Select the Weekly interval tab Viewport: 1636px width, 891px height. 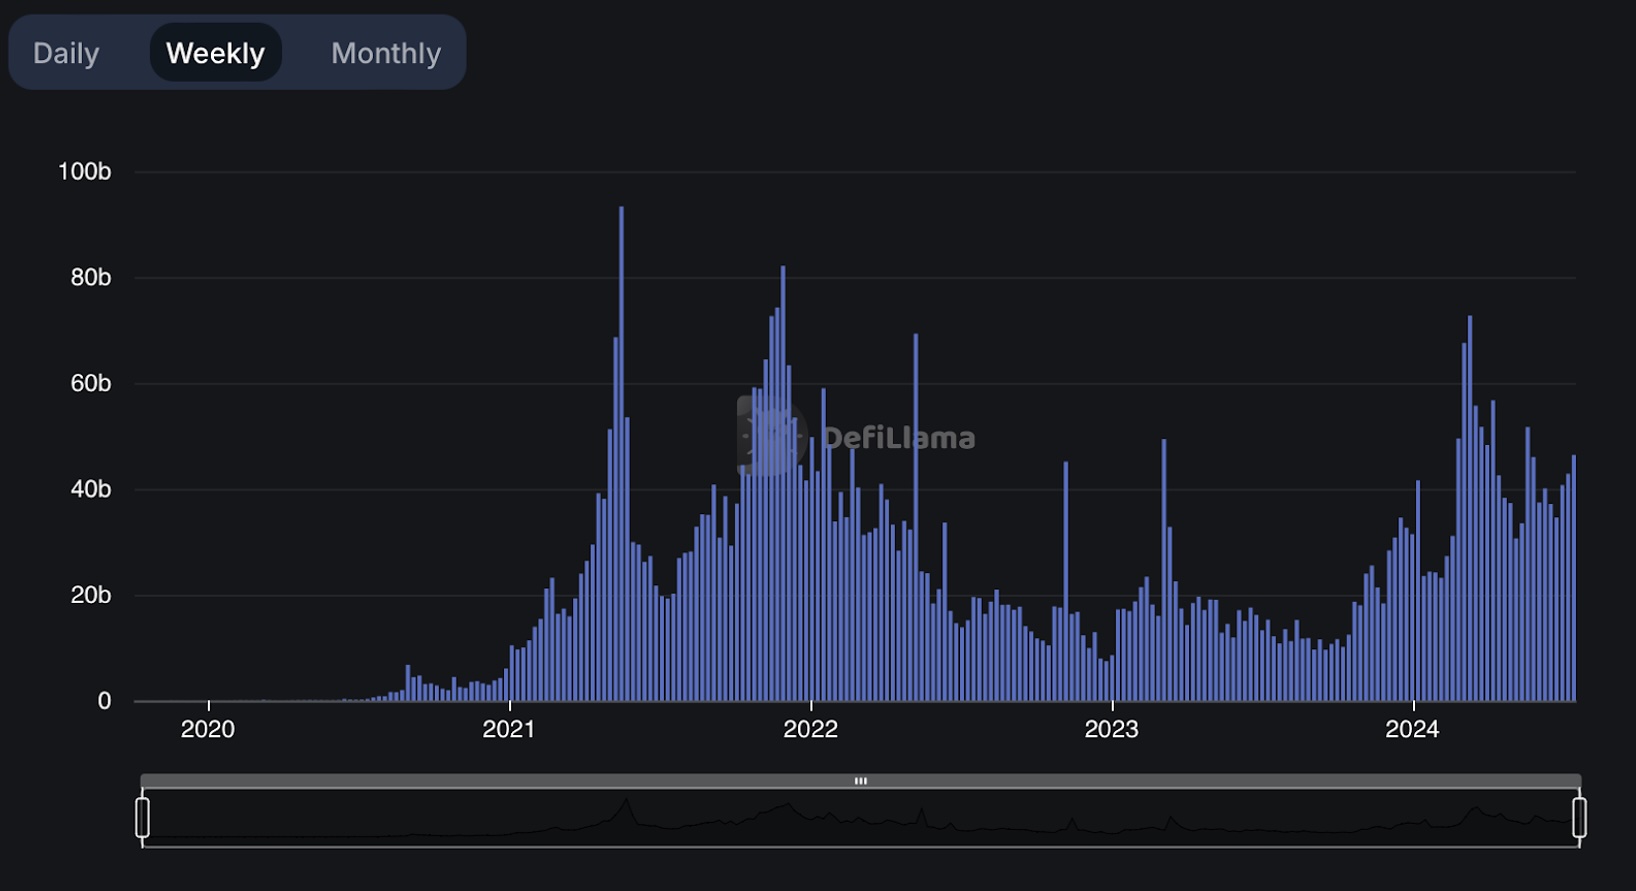pos(215,53)
